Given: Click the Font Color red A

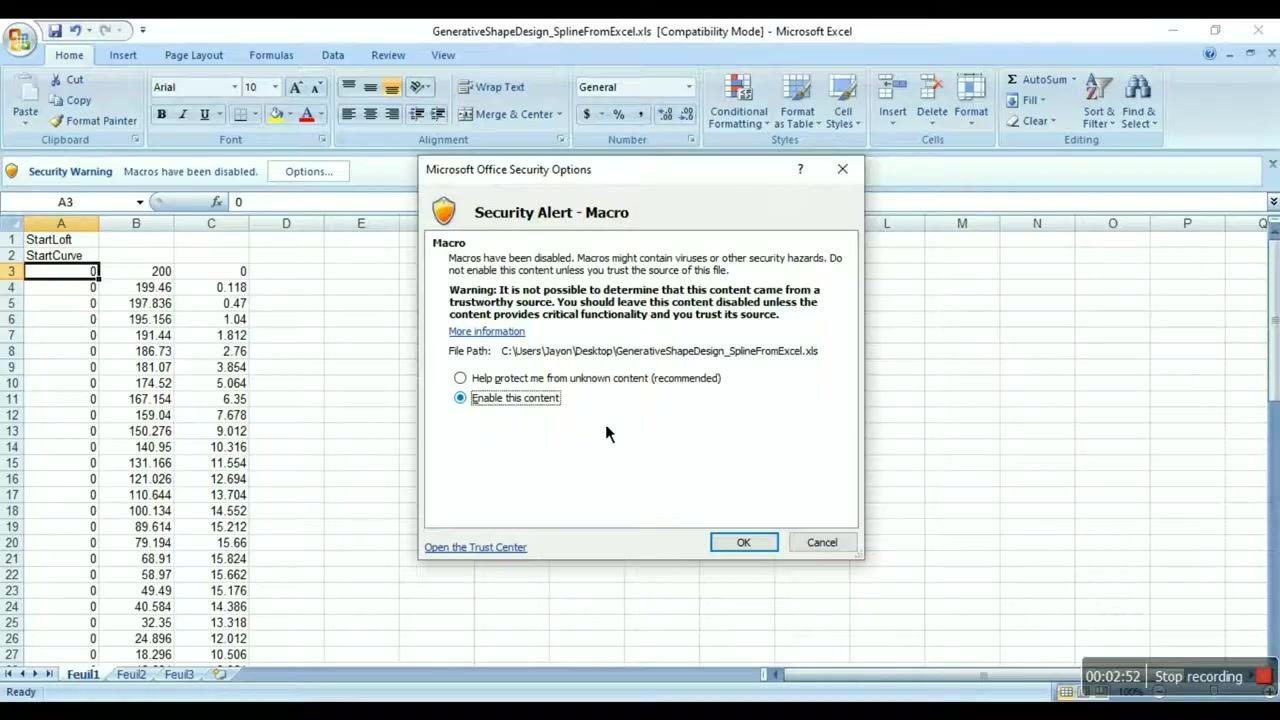Looking at the screenshot, I should pos(307,114).
